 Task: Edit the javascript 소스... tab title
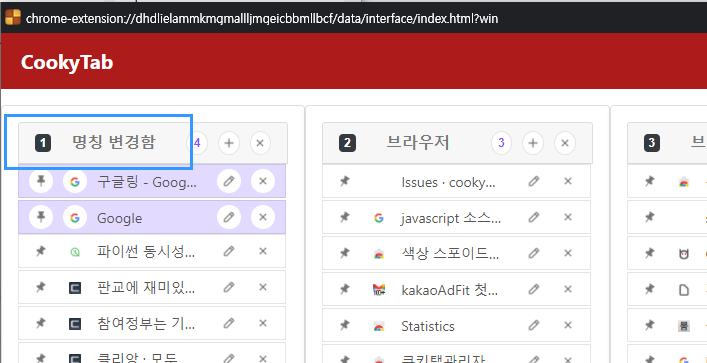click(534, 218)
